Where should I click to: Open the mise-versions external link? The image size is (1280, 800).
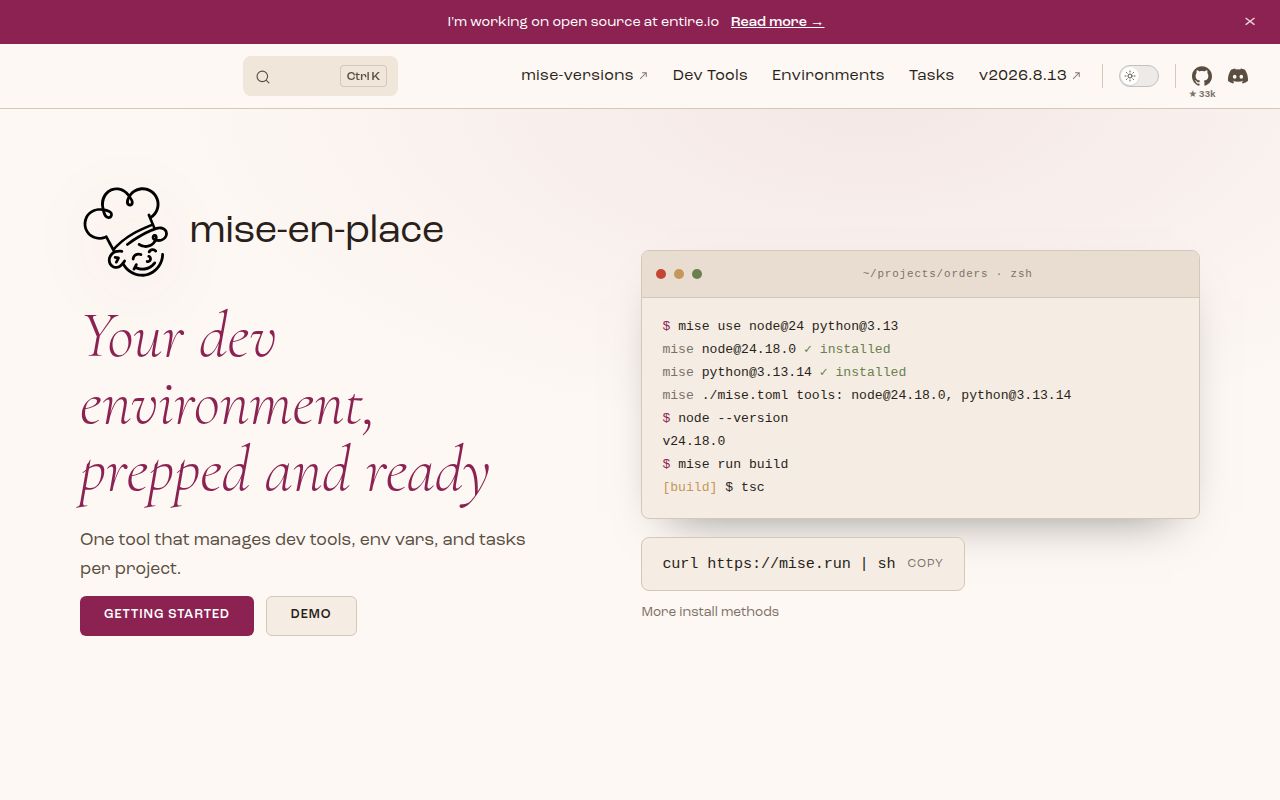[x=584, y=75]
